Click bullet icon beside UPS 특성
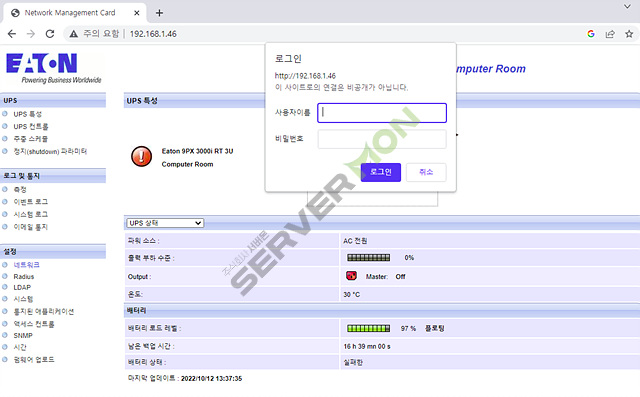This screenshot has width=640, height=397. point(5,114)
